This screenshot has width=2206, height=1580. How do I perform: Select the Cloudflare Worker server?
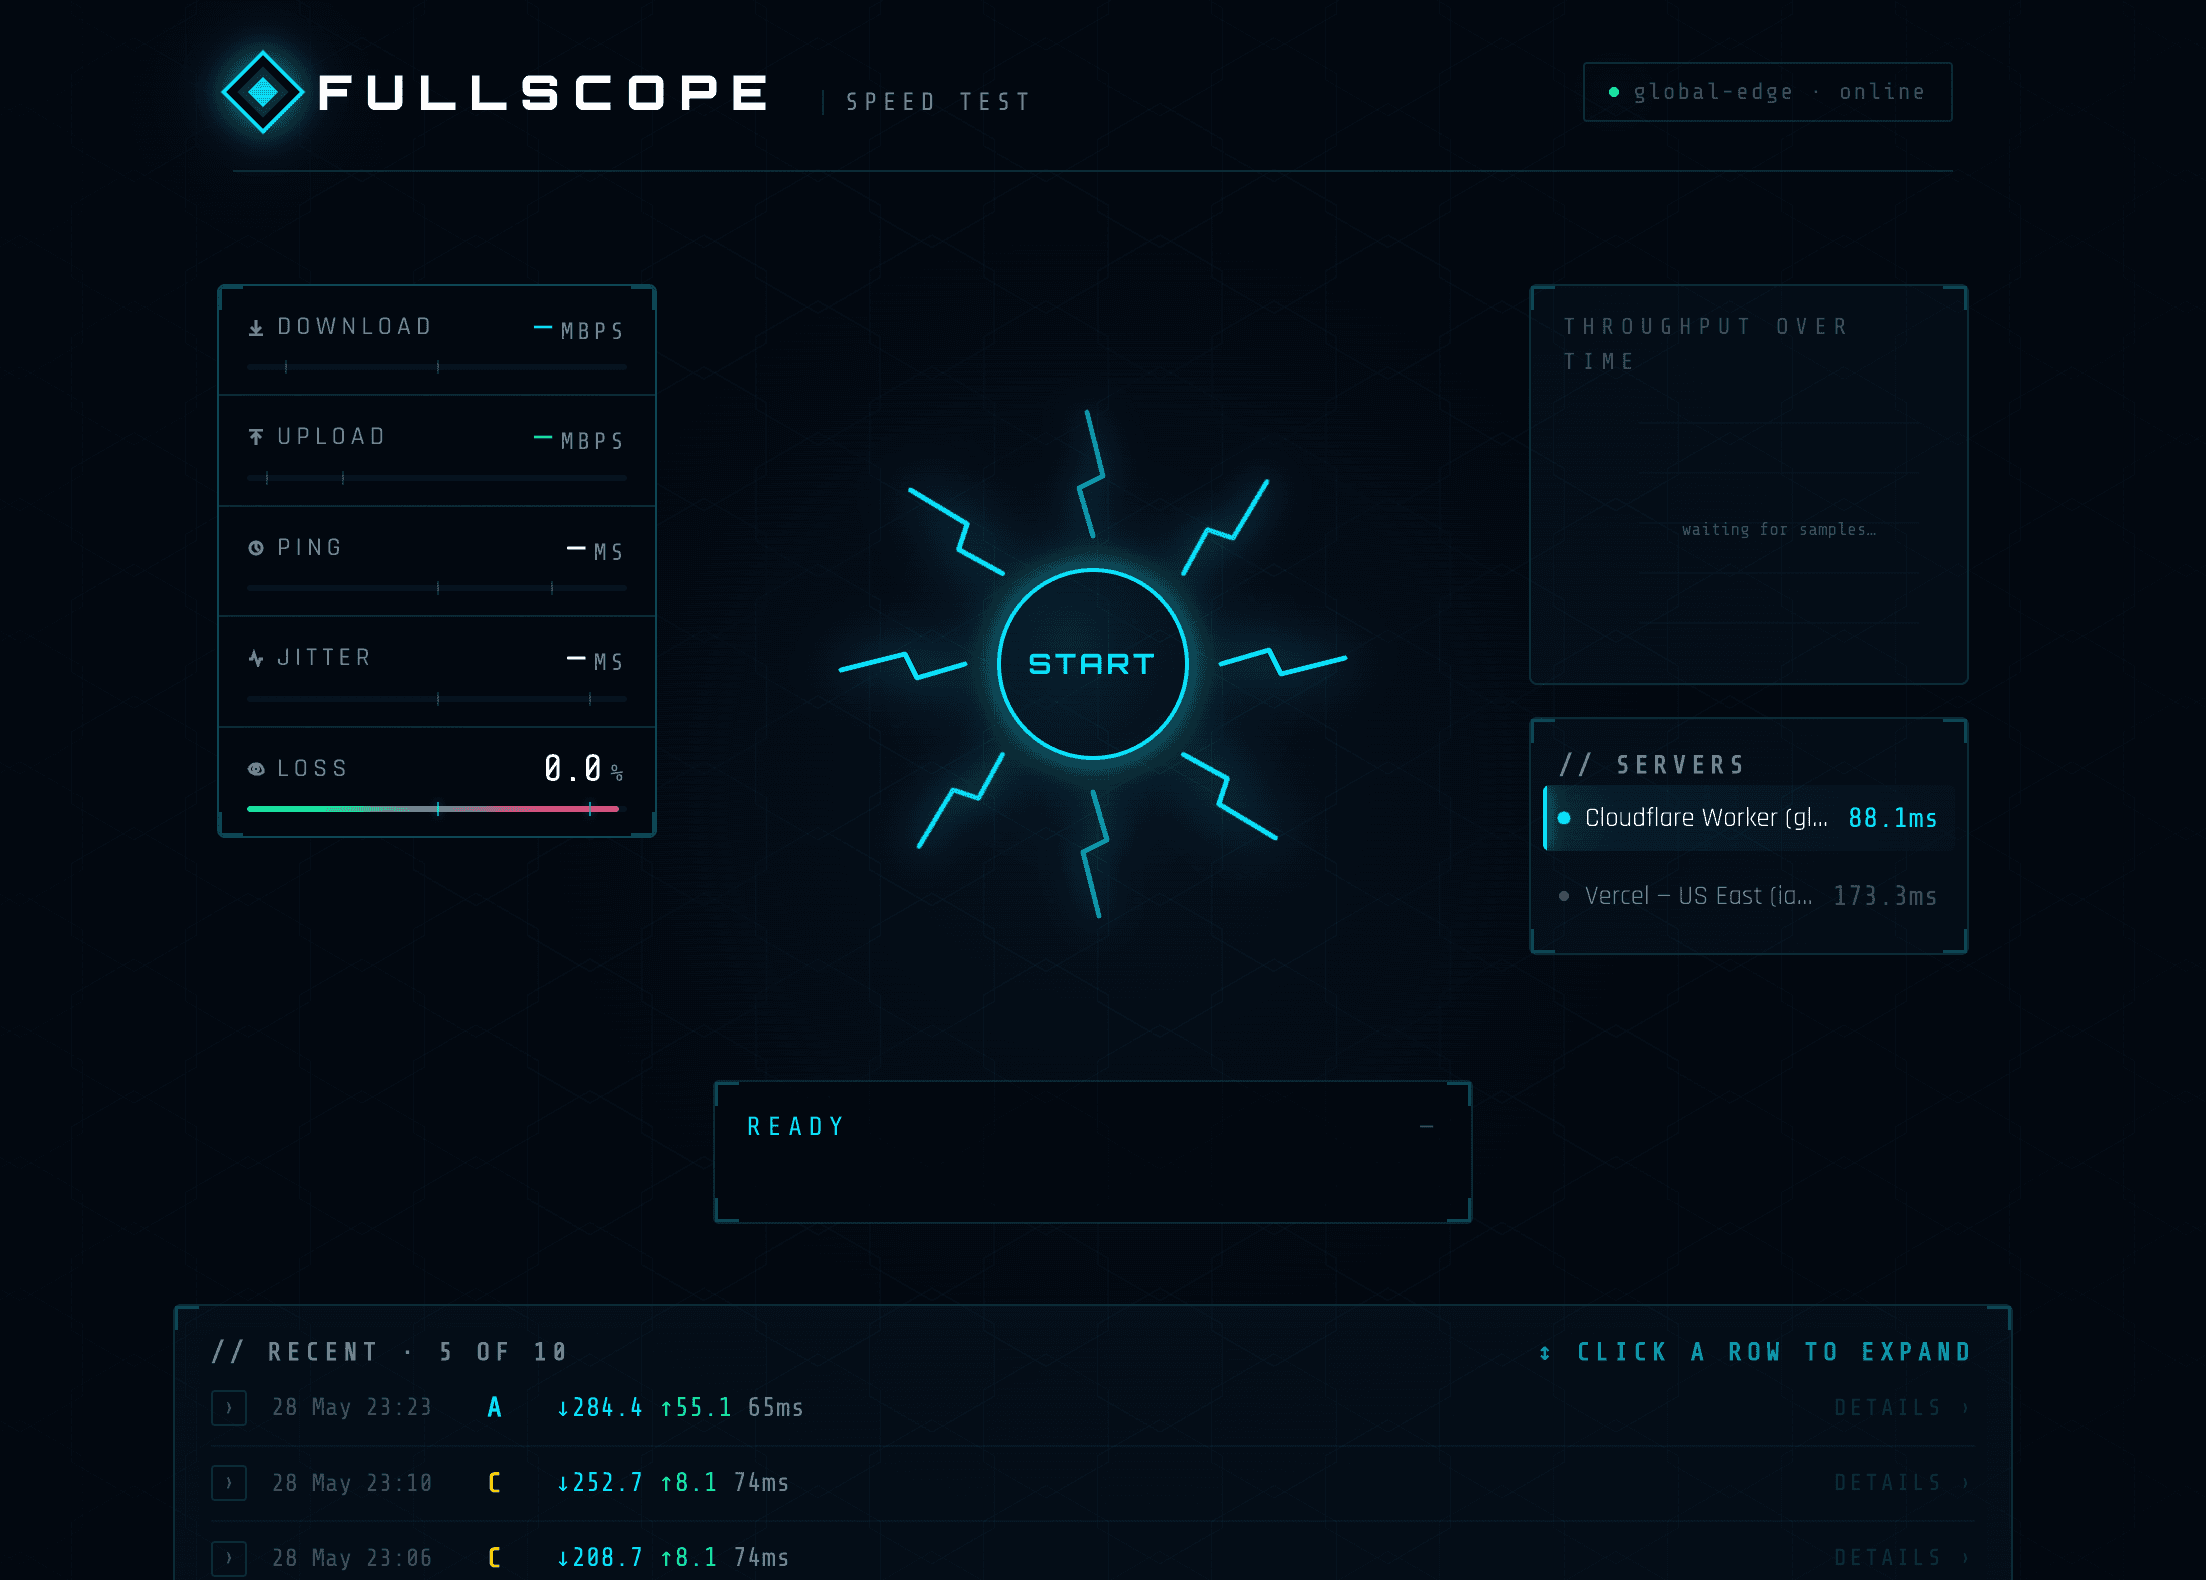pyautogui.click(x=1749, y=818)
